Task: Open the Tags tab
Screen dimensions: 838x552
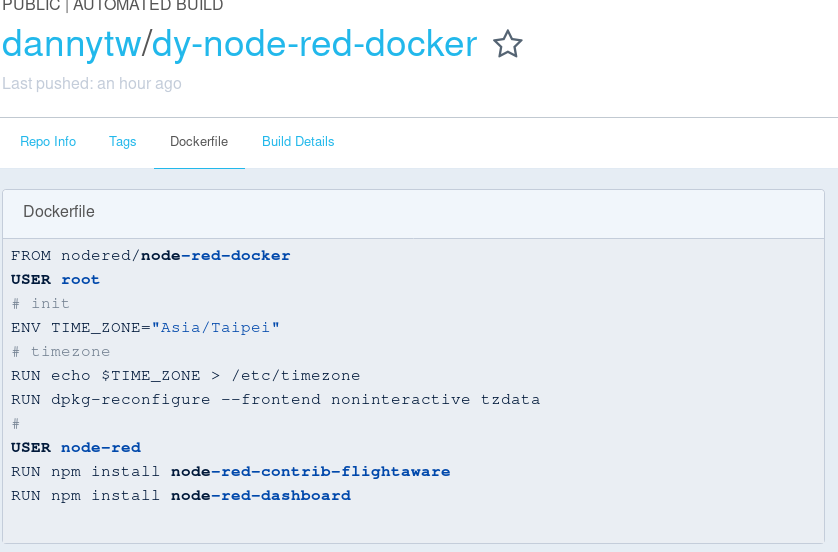Action: pyautogui.click(x=123, y=142)
